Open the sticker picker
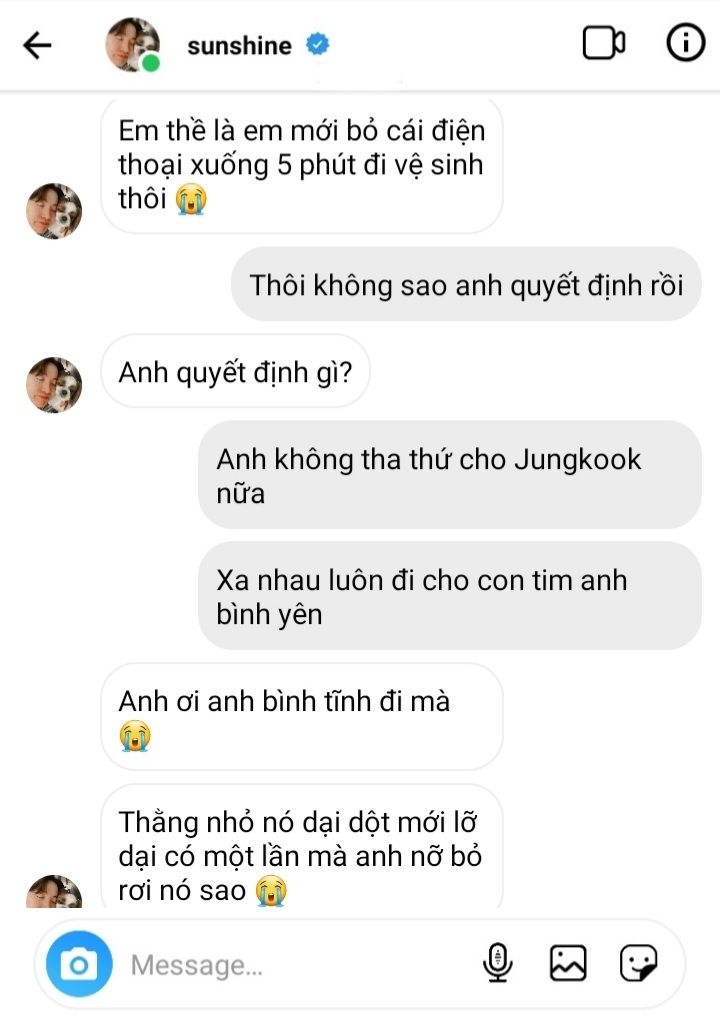Screen dimensions: 720x1023 coord(638,964)
